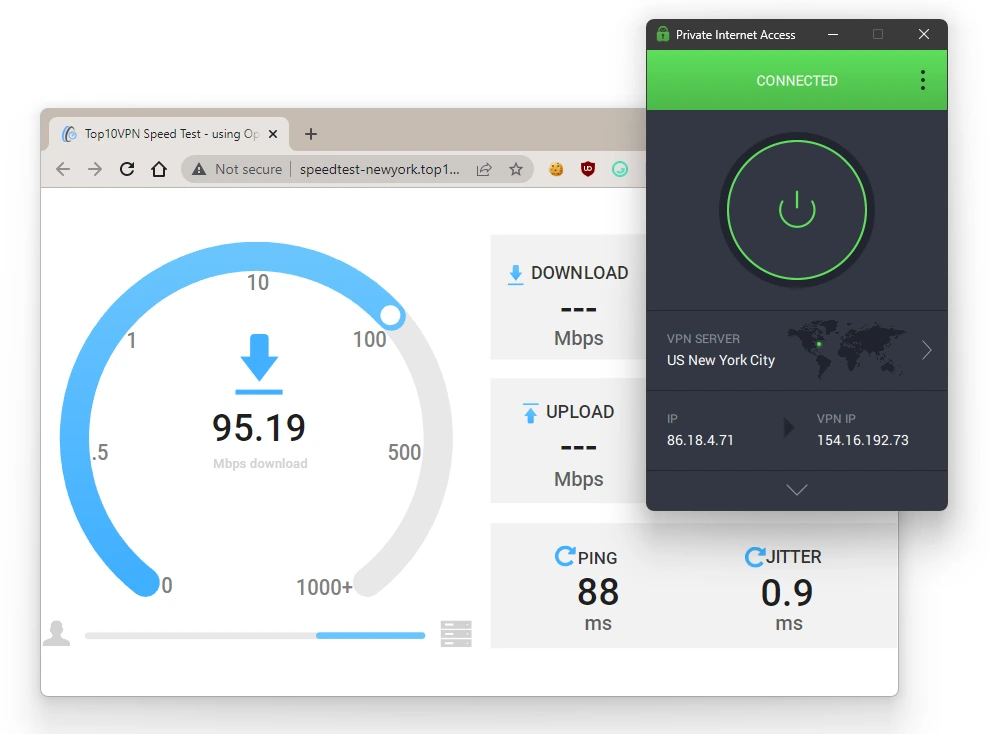The height and width of the screenshot is (734, 989).
Task: Click the browser back arrow
Action: 63,170
